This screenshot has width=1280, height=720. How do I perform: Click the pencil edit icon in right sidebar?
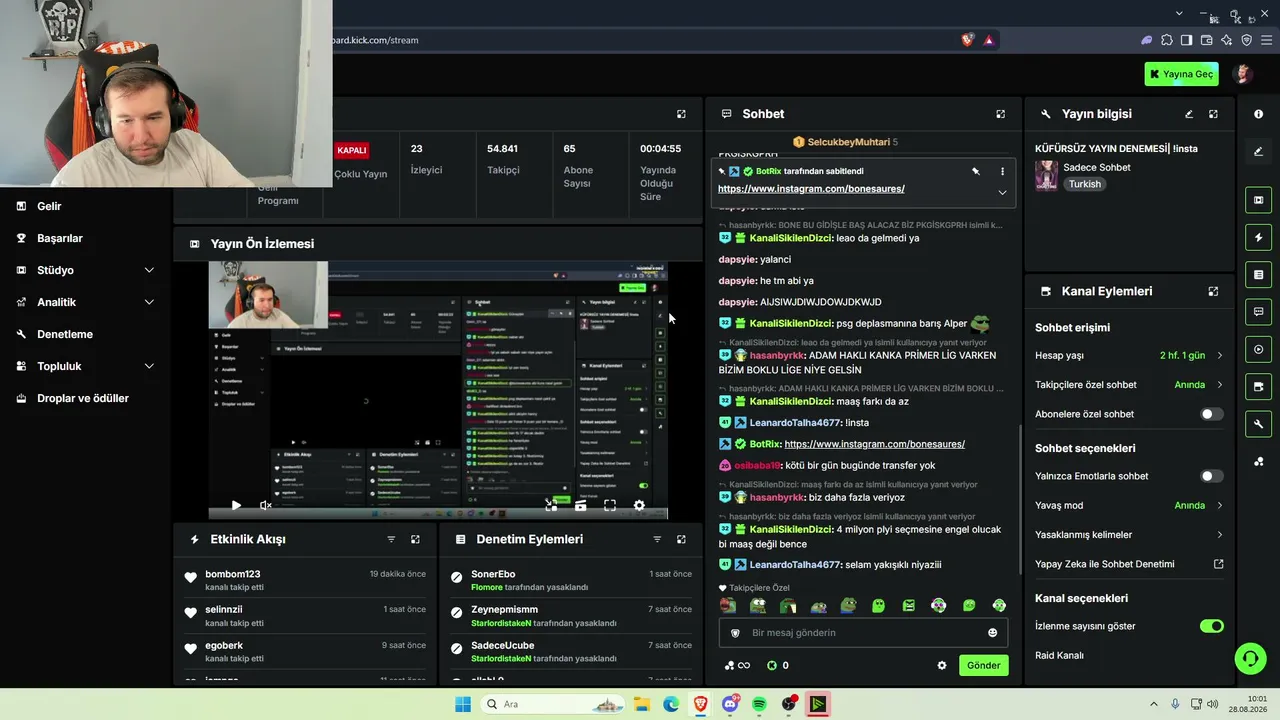[1259, 152]
